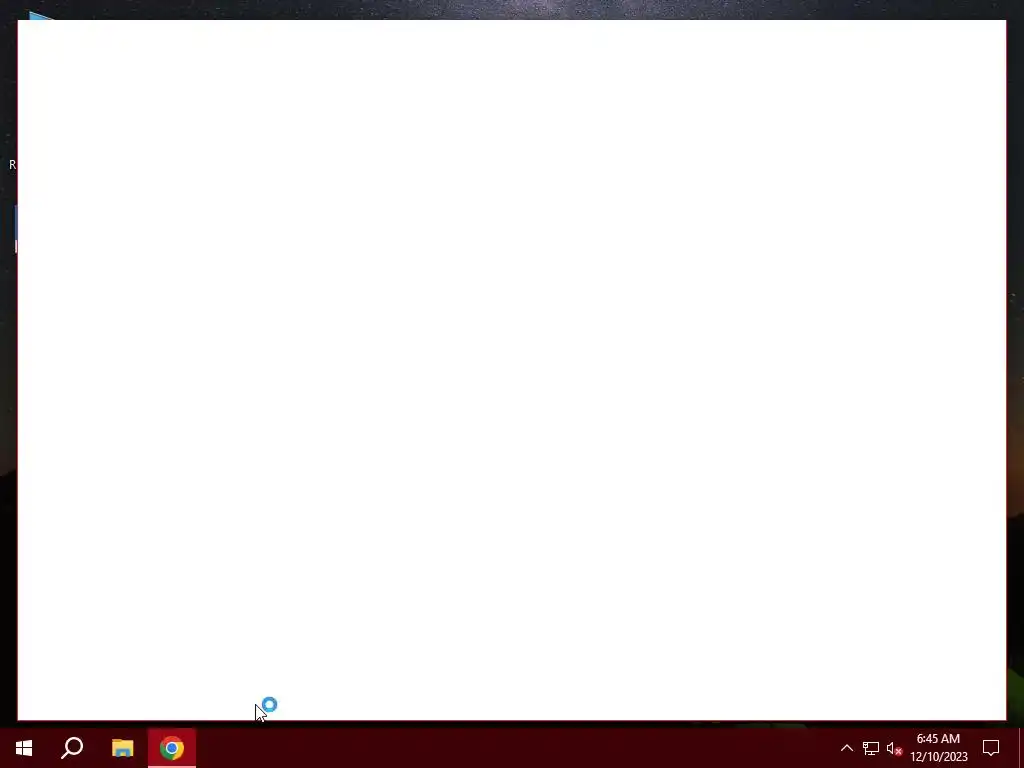Open the Windows Start menu

click(24, 748)
